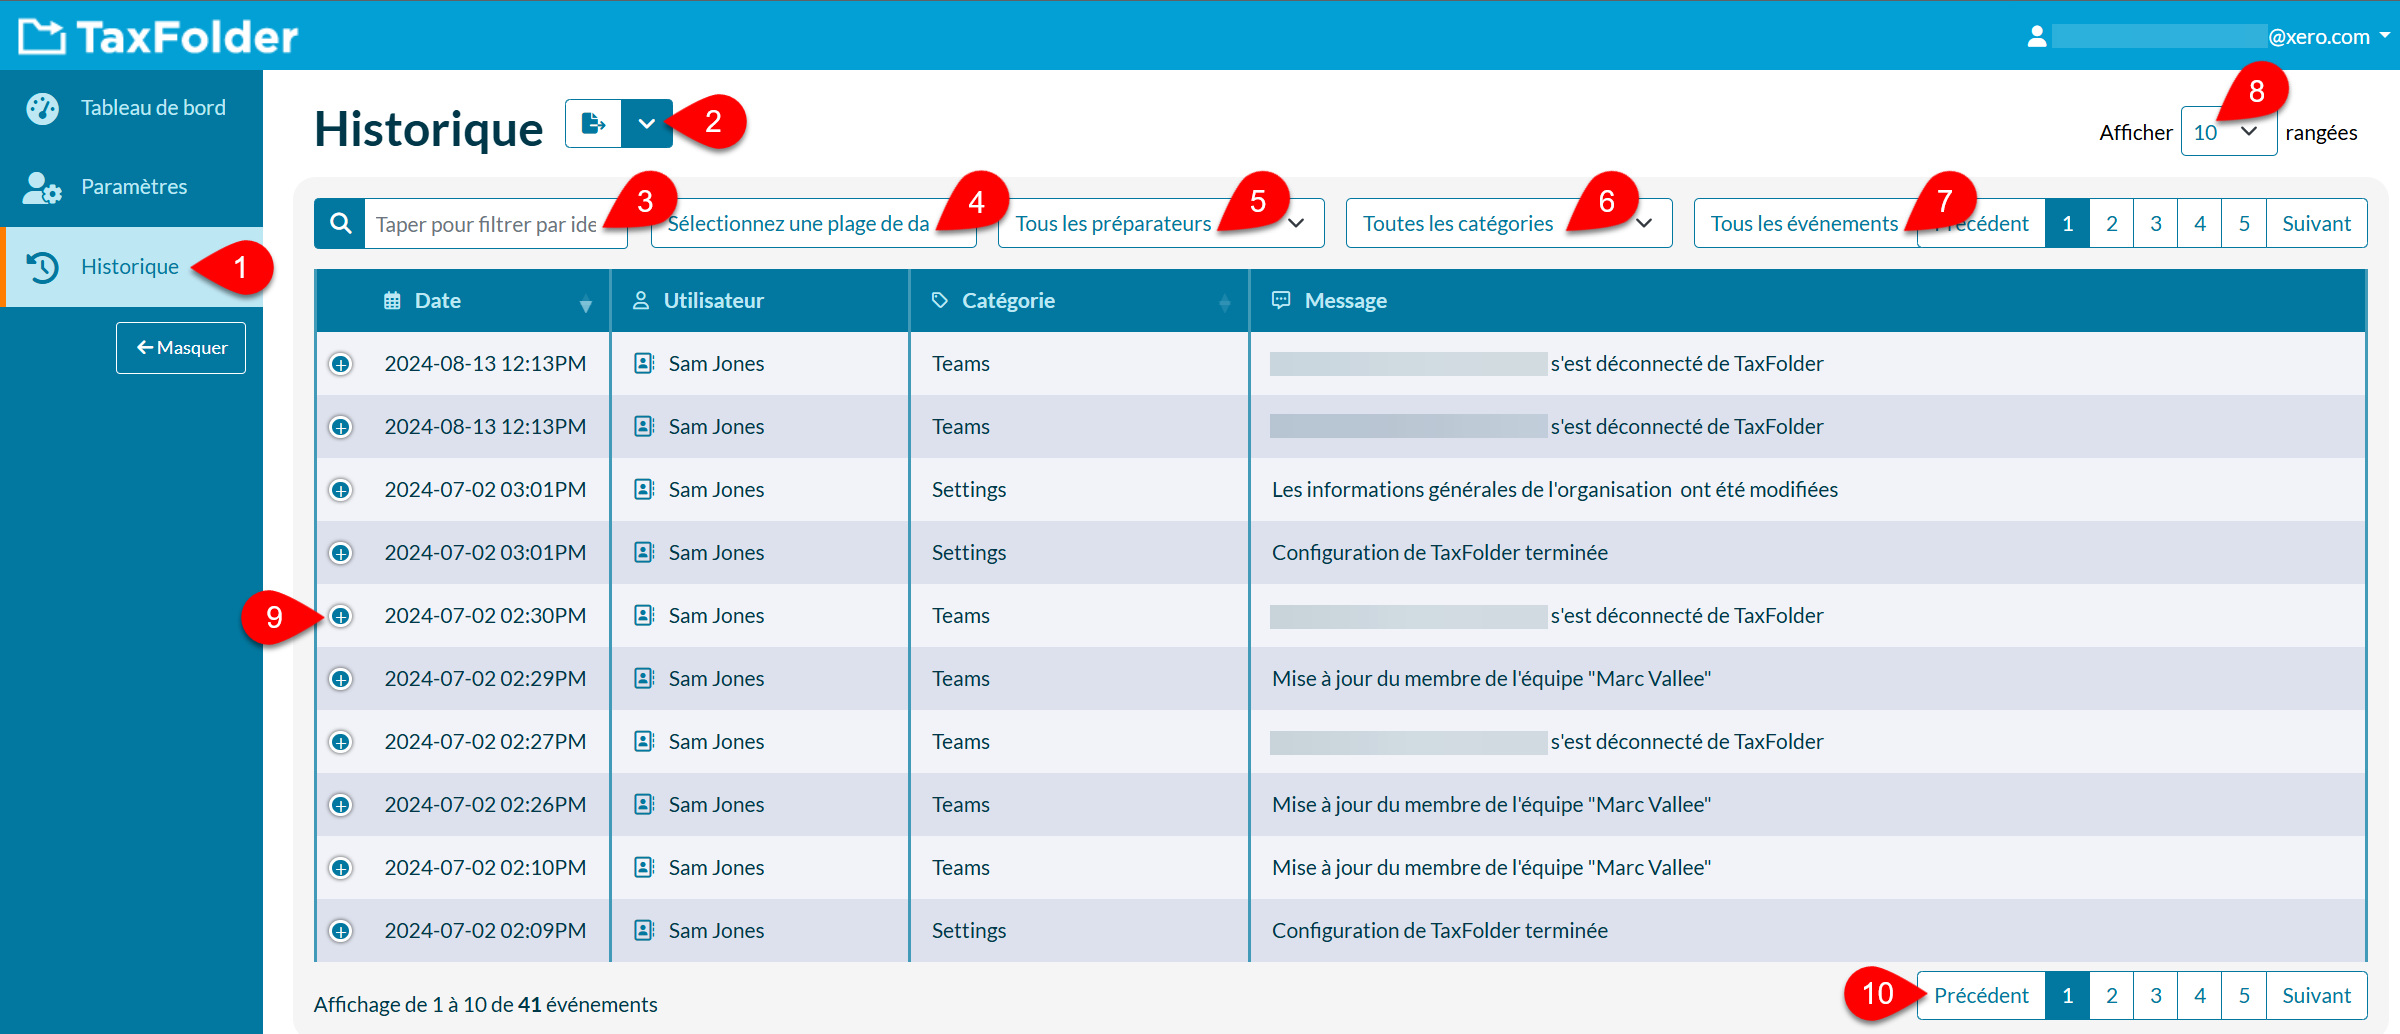Click Suivant in top pagination
The width and height of the screenshot is (2400, 1034).
point(2316,223)
